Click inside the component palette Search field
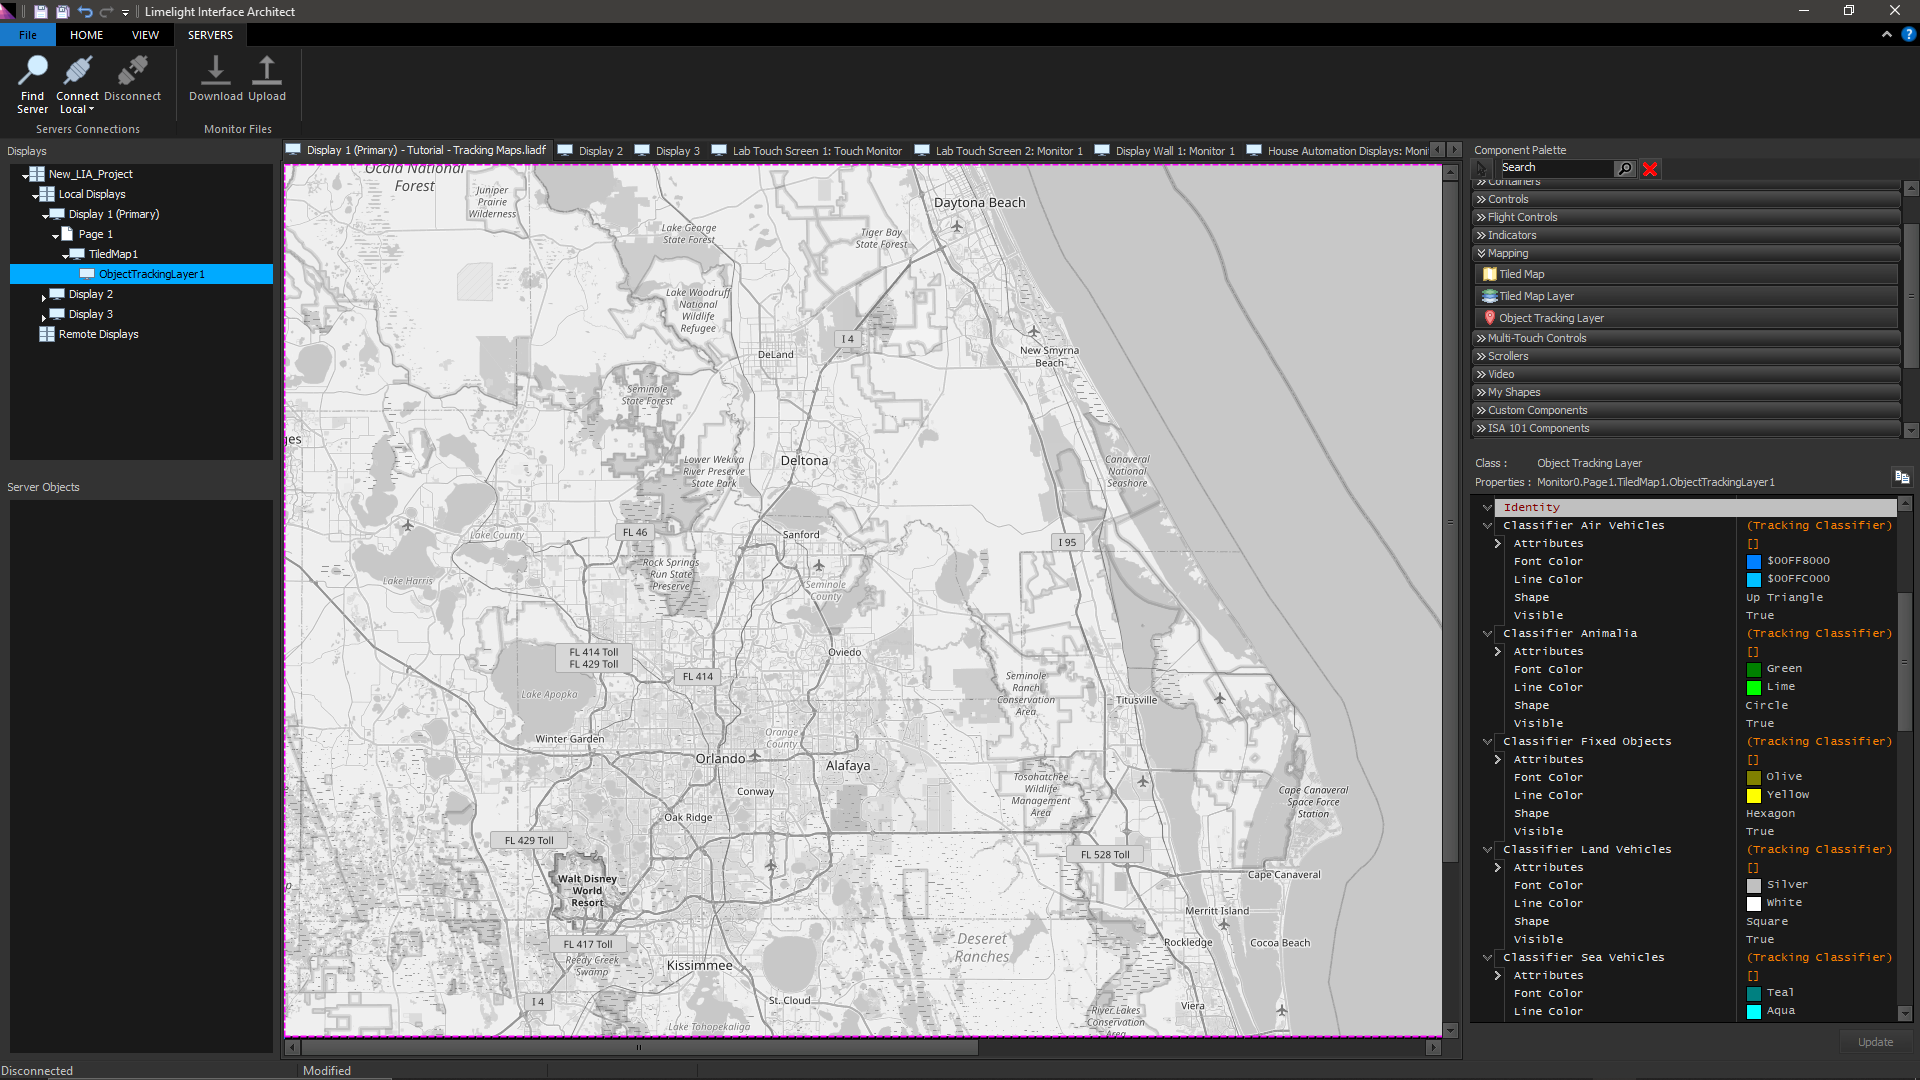The width and height of the screenshot is (1920, 1080). coord(1556,168)
